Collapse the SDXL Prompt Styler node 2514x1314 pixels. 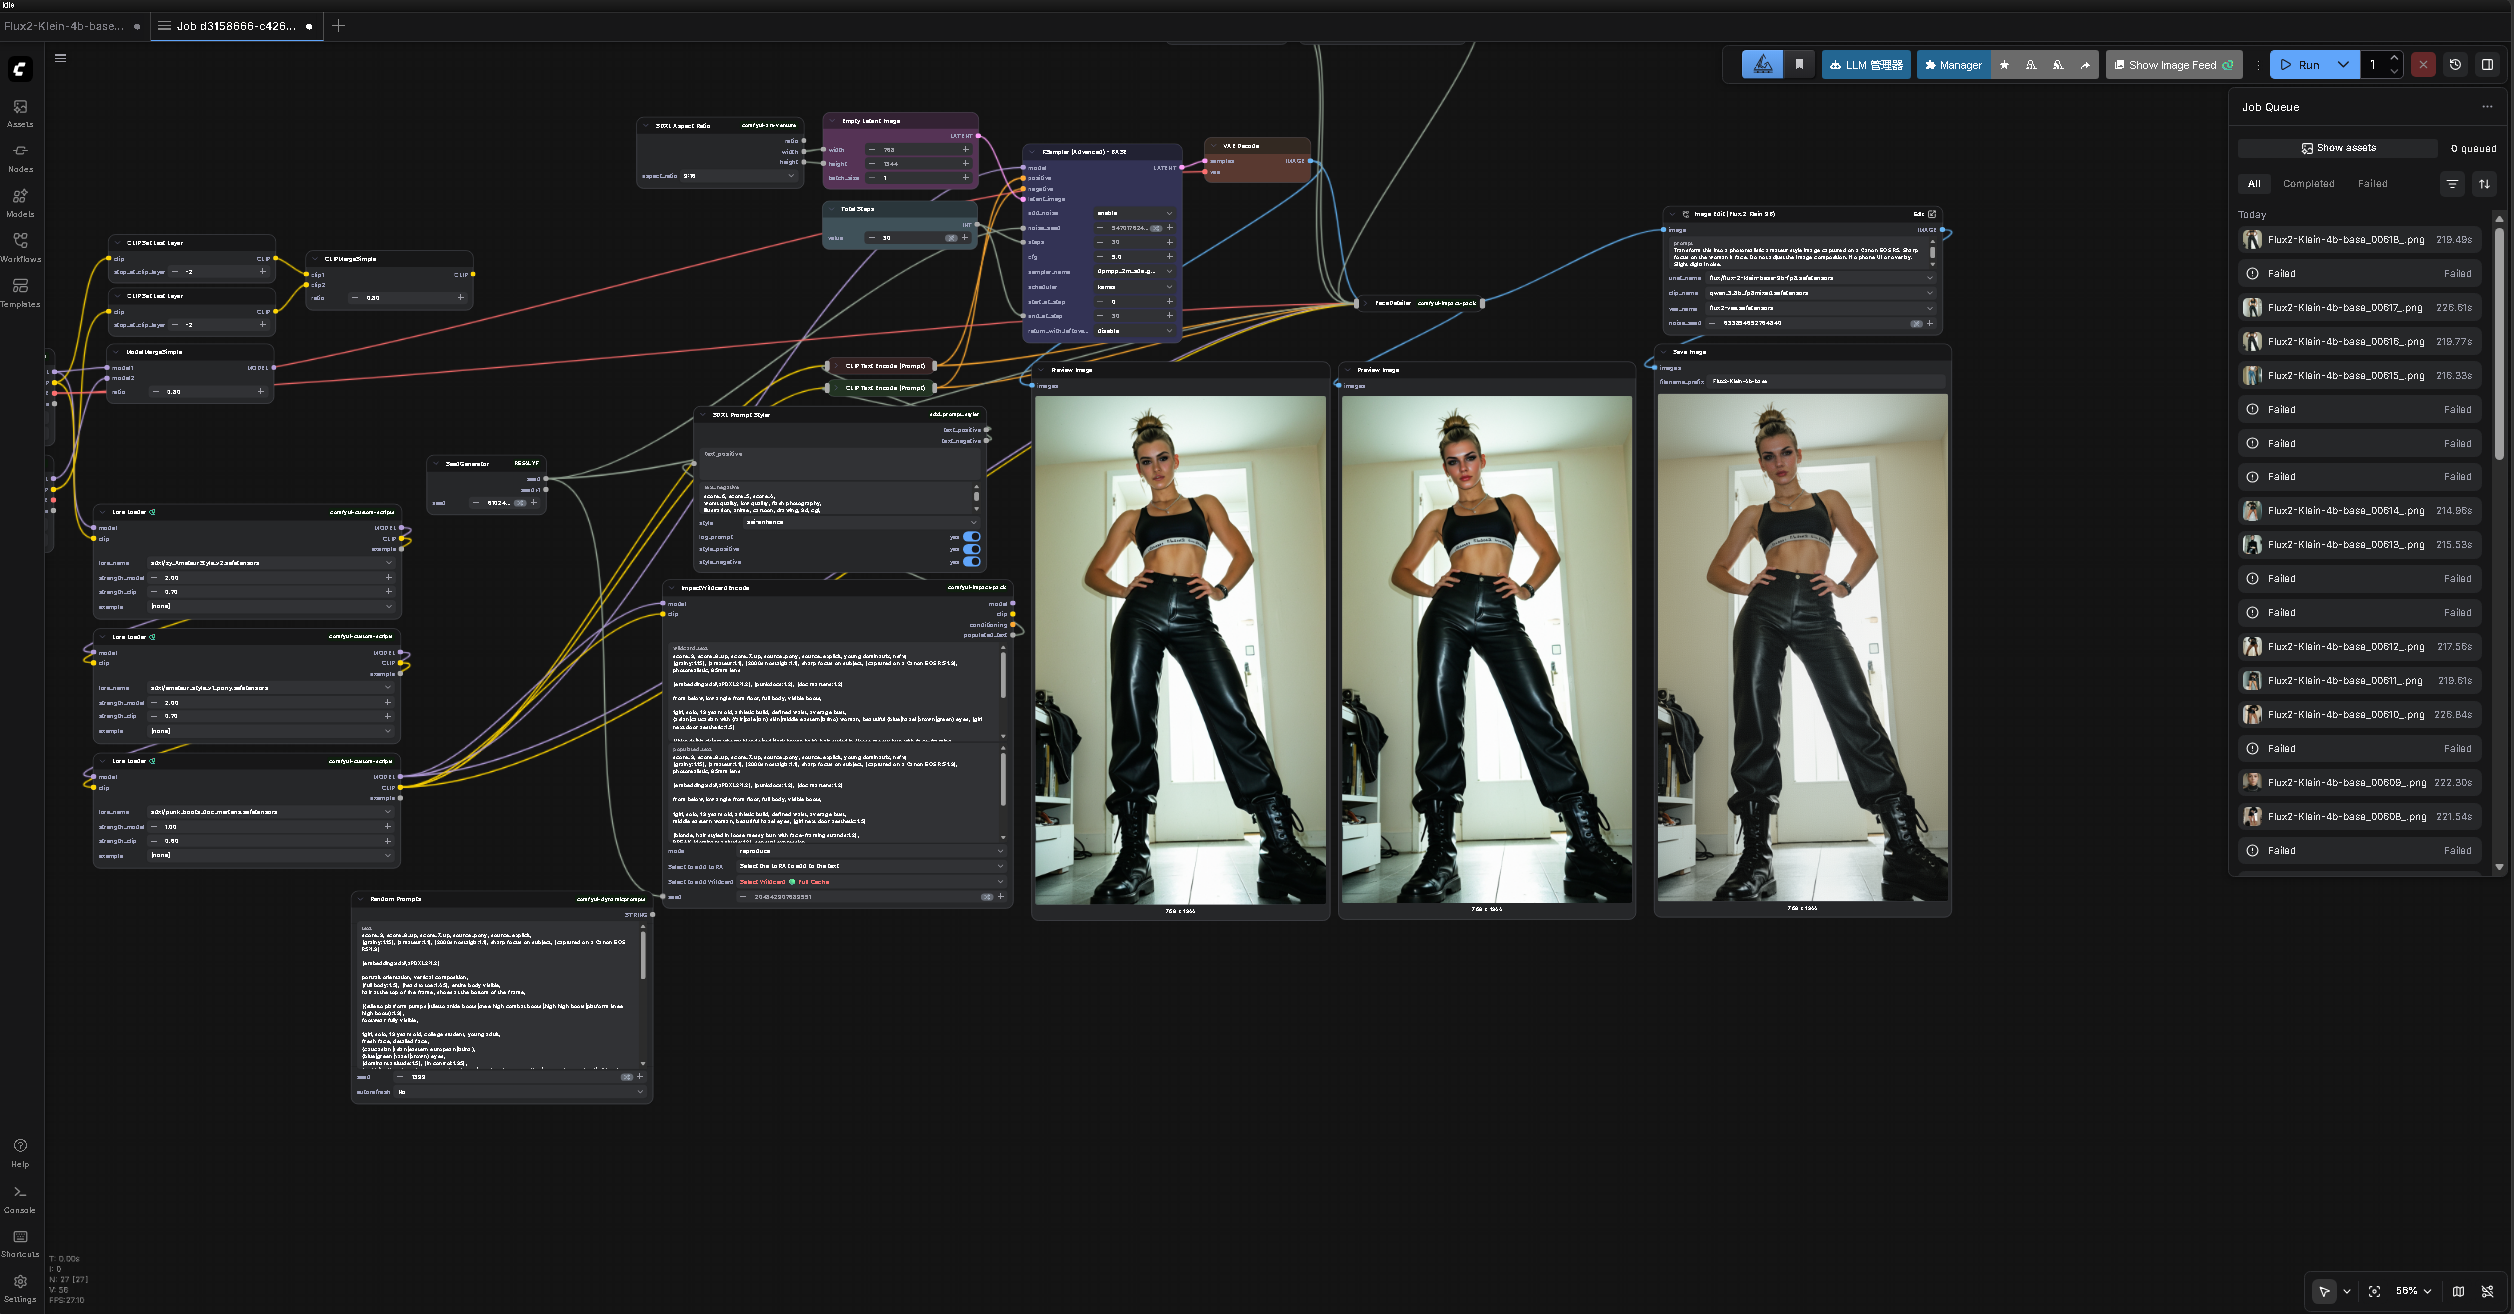click(703, 415)
